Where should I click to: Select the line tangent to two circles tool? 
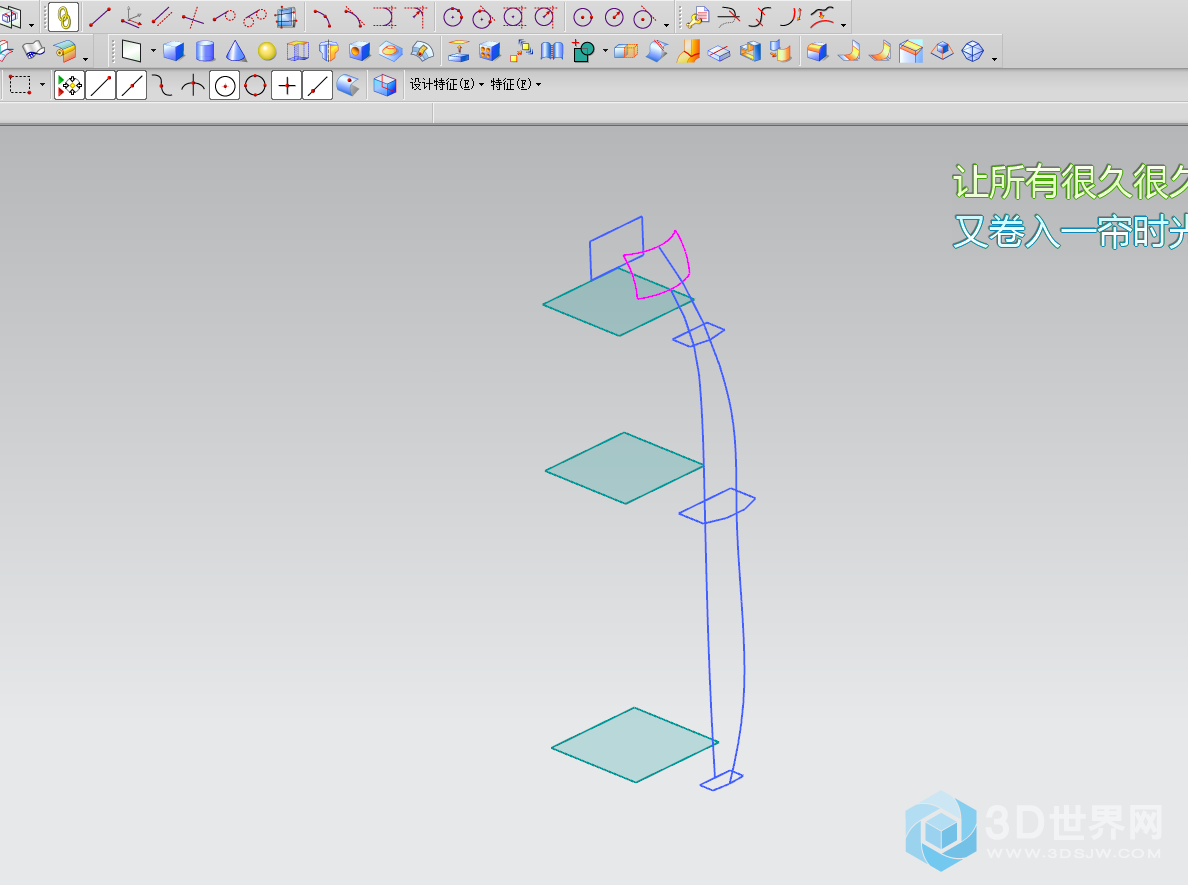pyautogui.click(x=255, y=17)
